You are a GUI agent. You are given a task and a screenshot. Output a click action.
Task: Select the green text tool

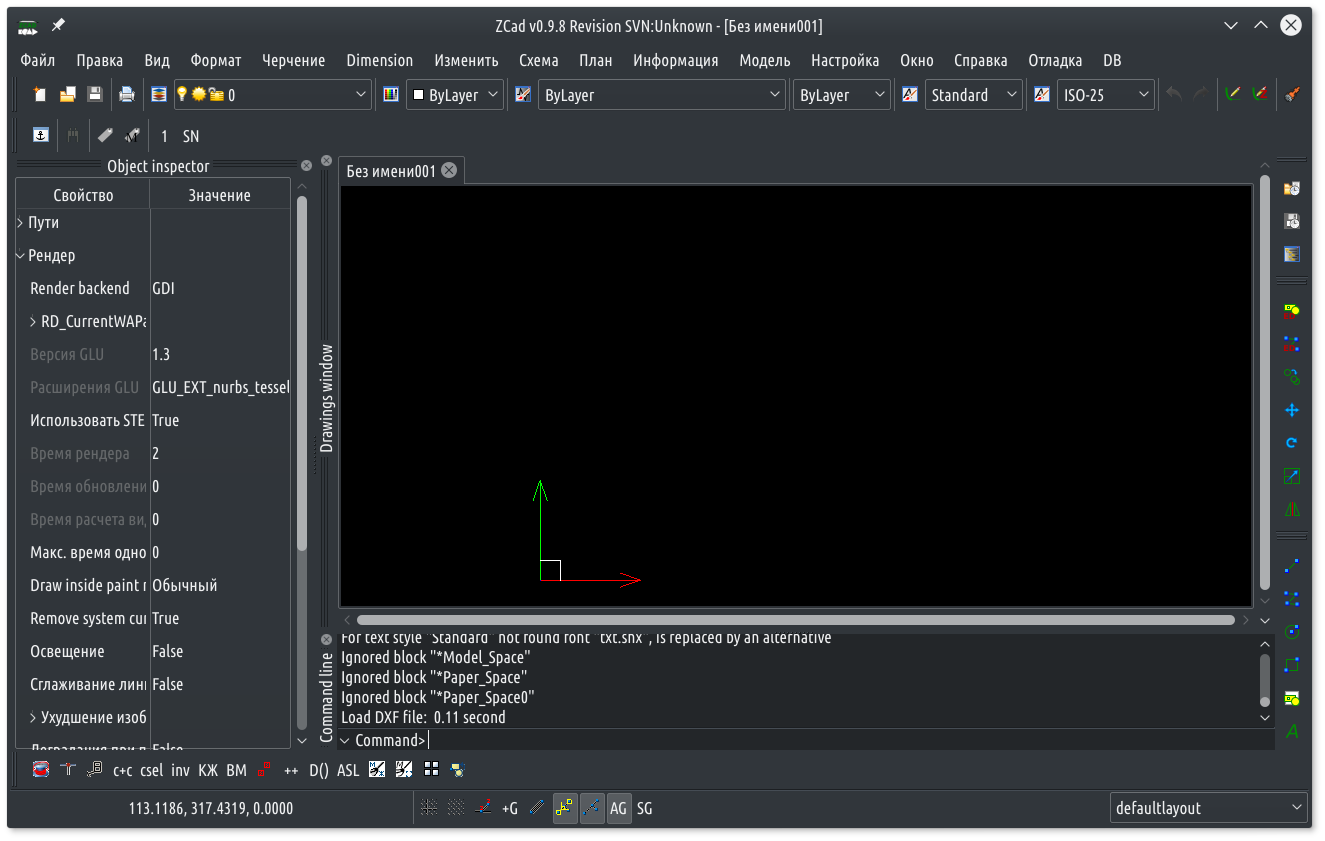(x=1292, y=732)
